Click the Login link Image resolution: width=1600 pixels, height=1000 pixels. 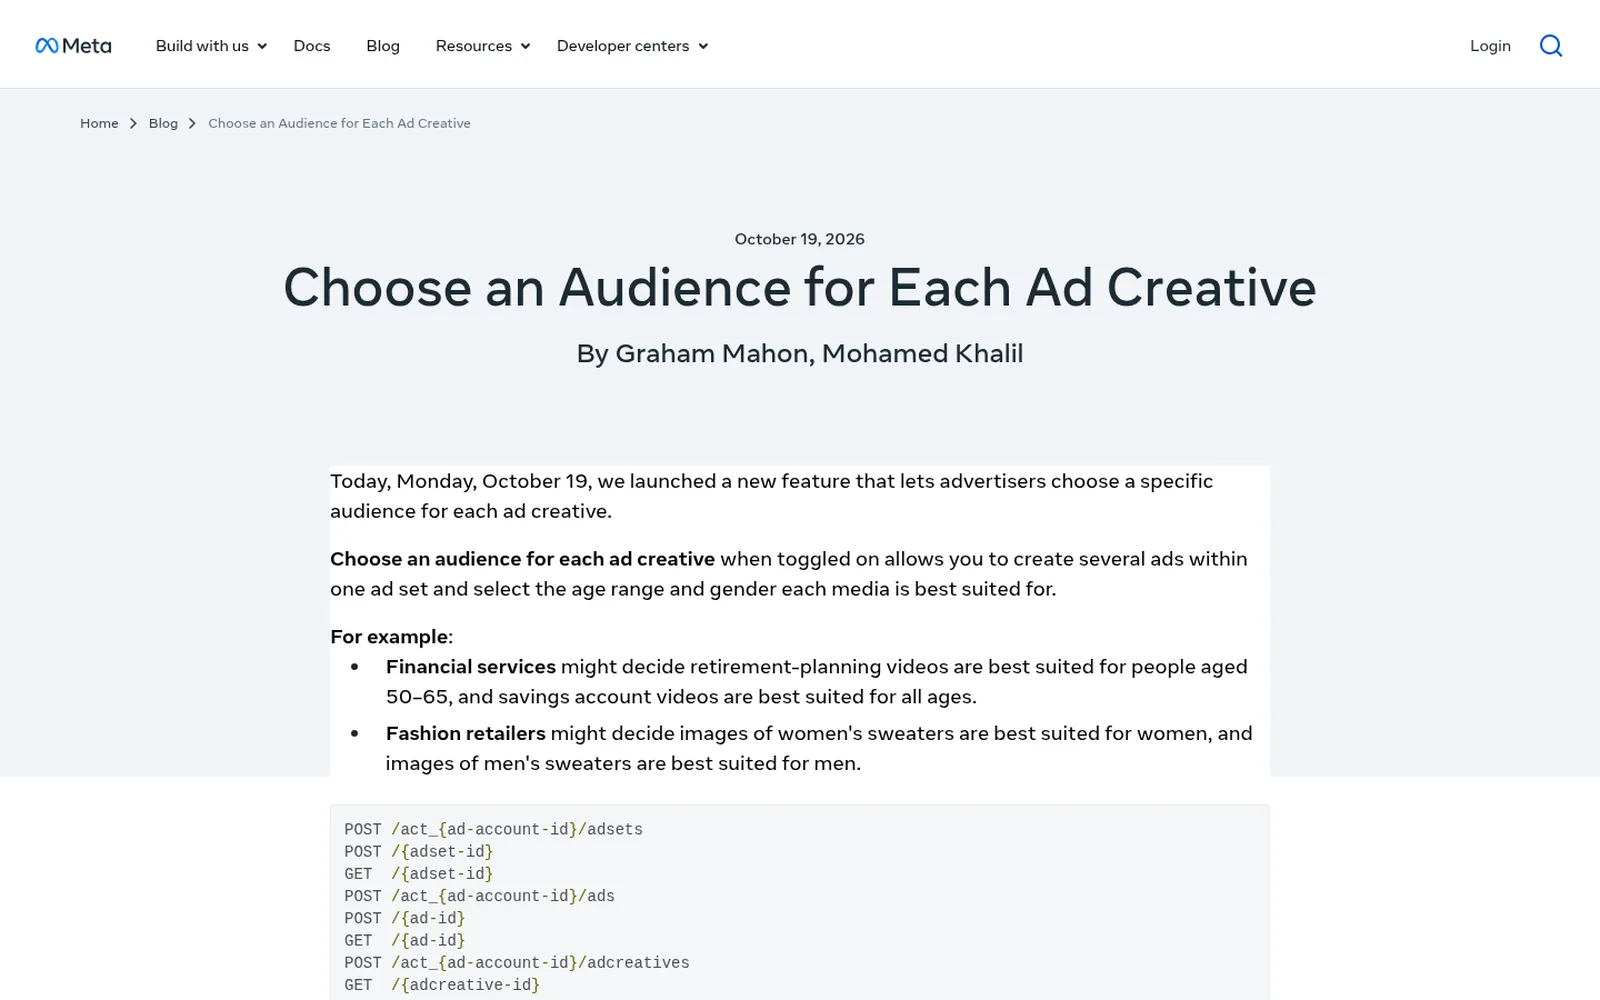point(1490,46)
